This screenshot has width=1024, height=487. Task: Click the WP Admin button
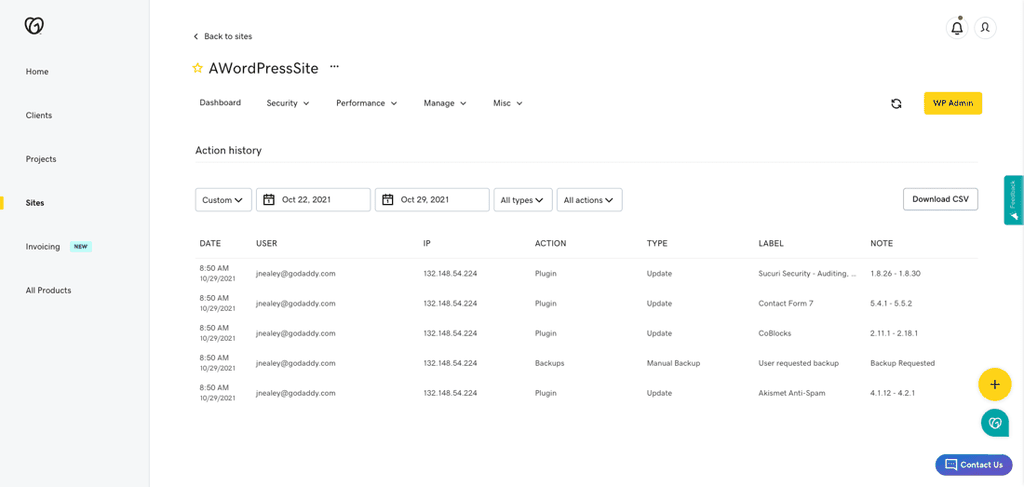952,103
